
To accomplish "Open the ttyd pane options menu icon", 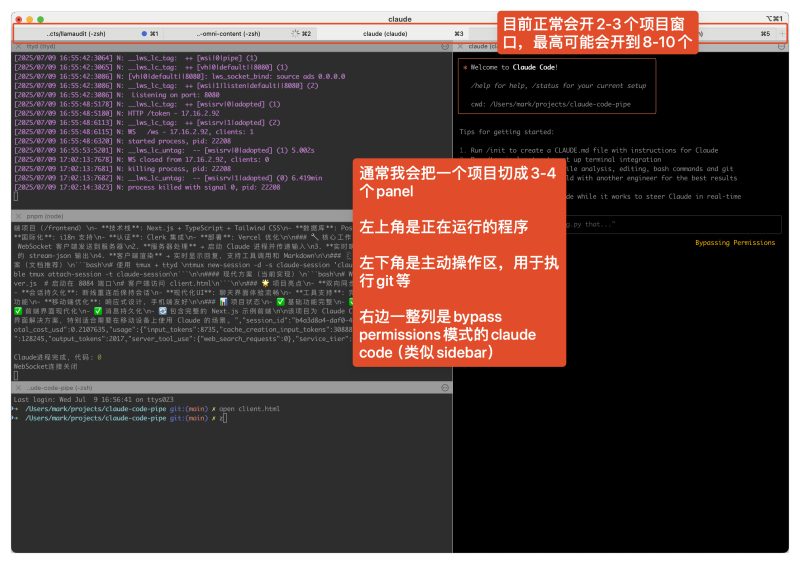I will click(x=445, y=46).
